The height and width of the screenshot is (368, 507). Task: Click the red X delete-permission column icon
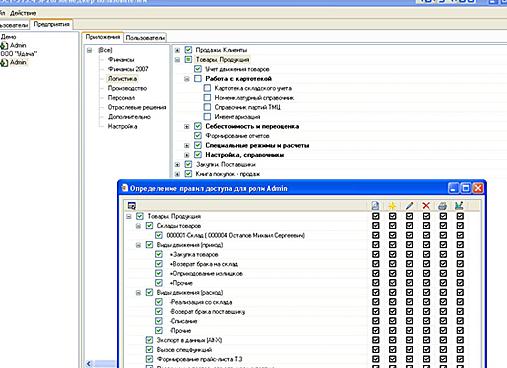coord(426,206)
